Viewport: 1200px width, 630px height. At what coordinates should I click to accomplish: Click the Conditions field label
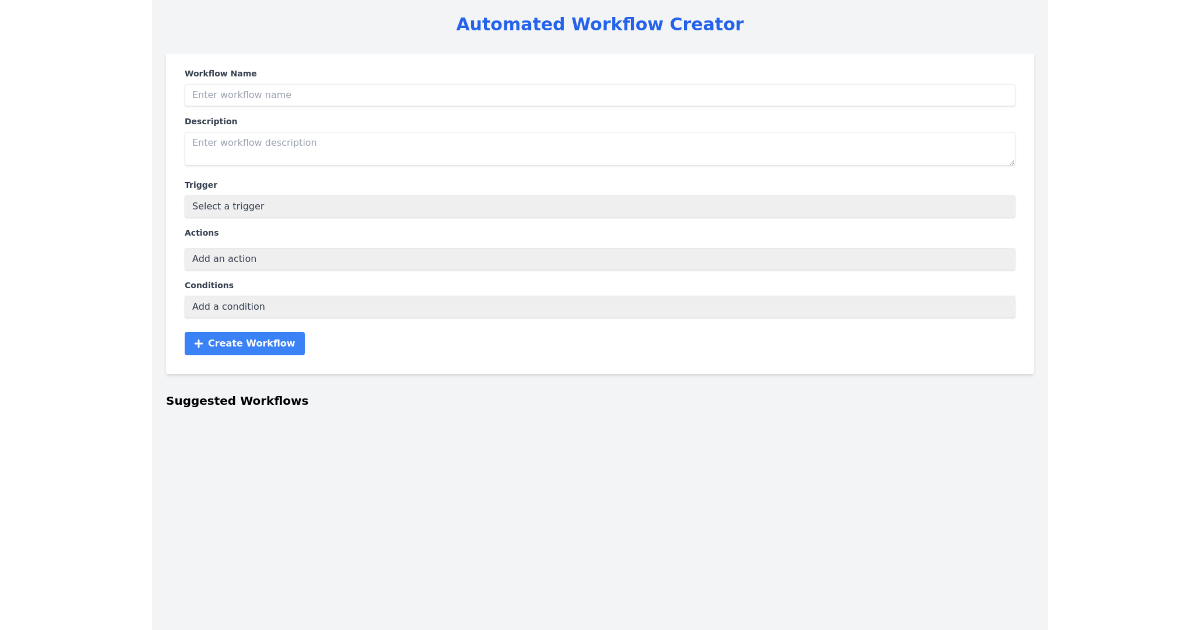click(x=209, y=284)
